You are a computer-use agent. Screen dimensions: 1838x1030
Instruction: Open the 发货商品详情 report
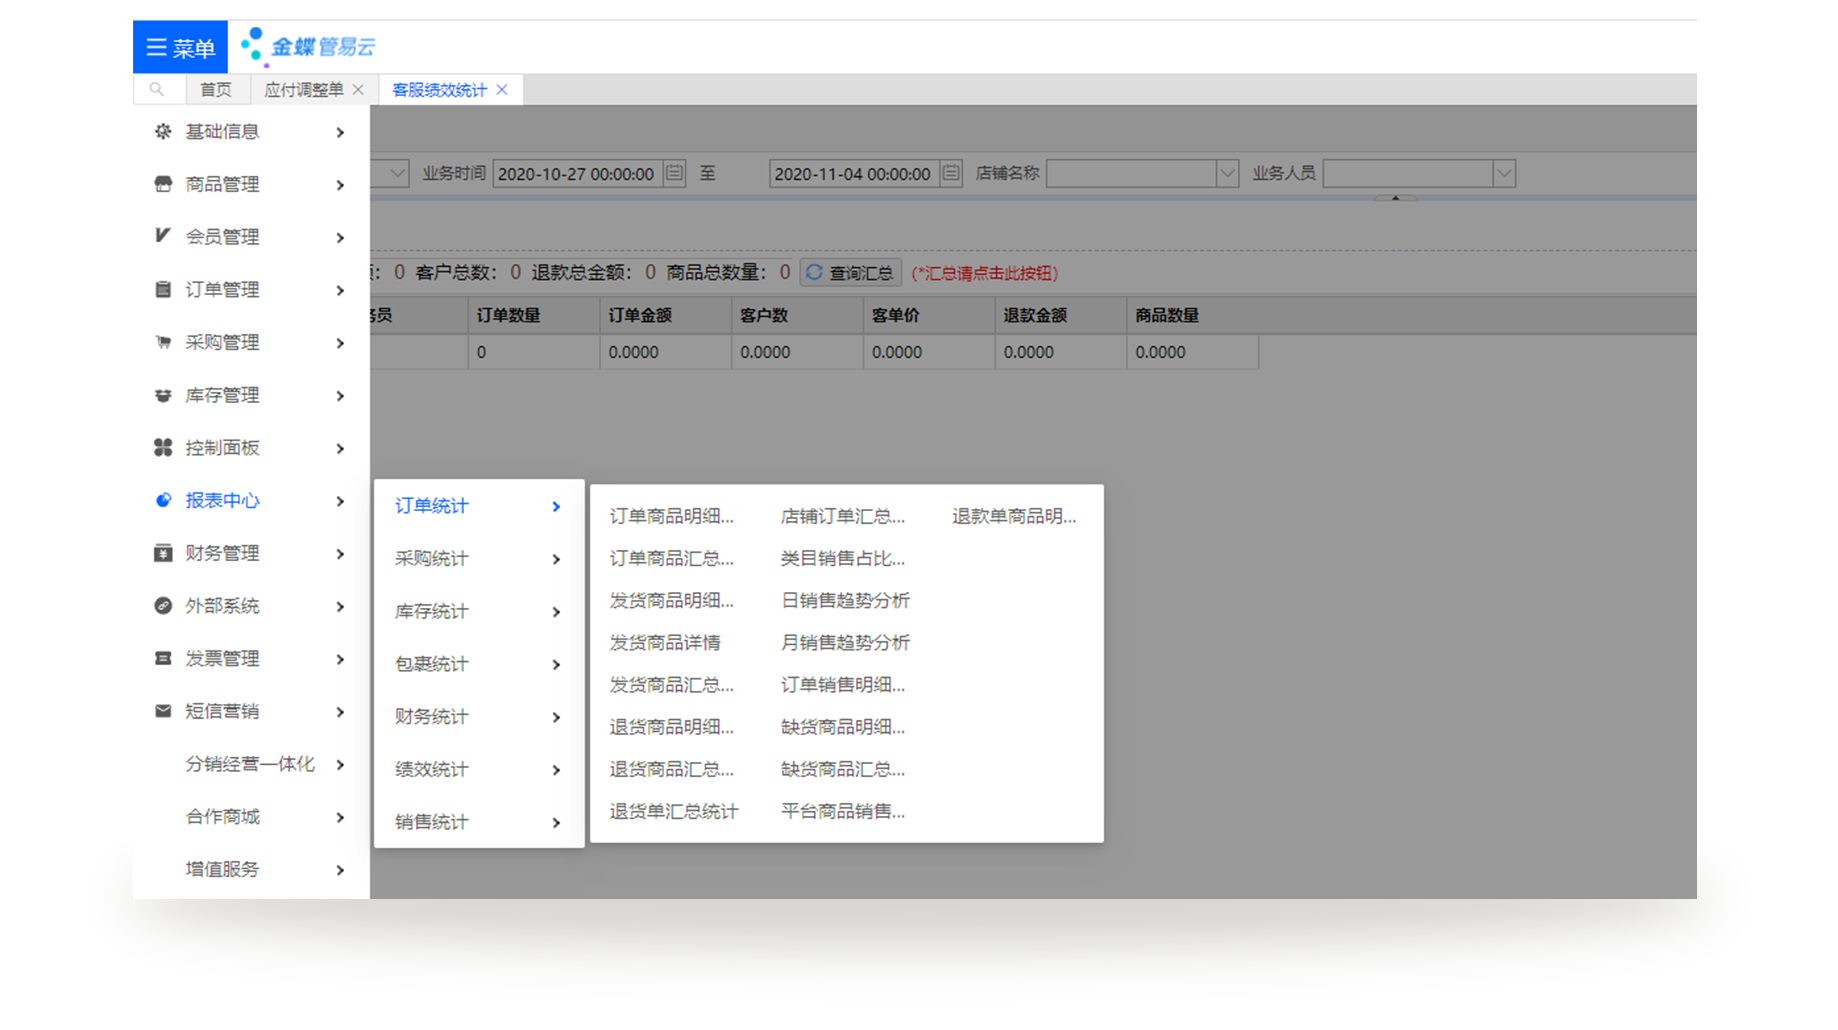coord(665,642)
